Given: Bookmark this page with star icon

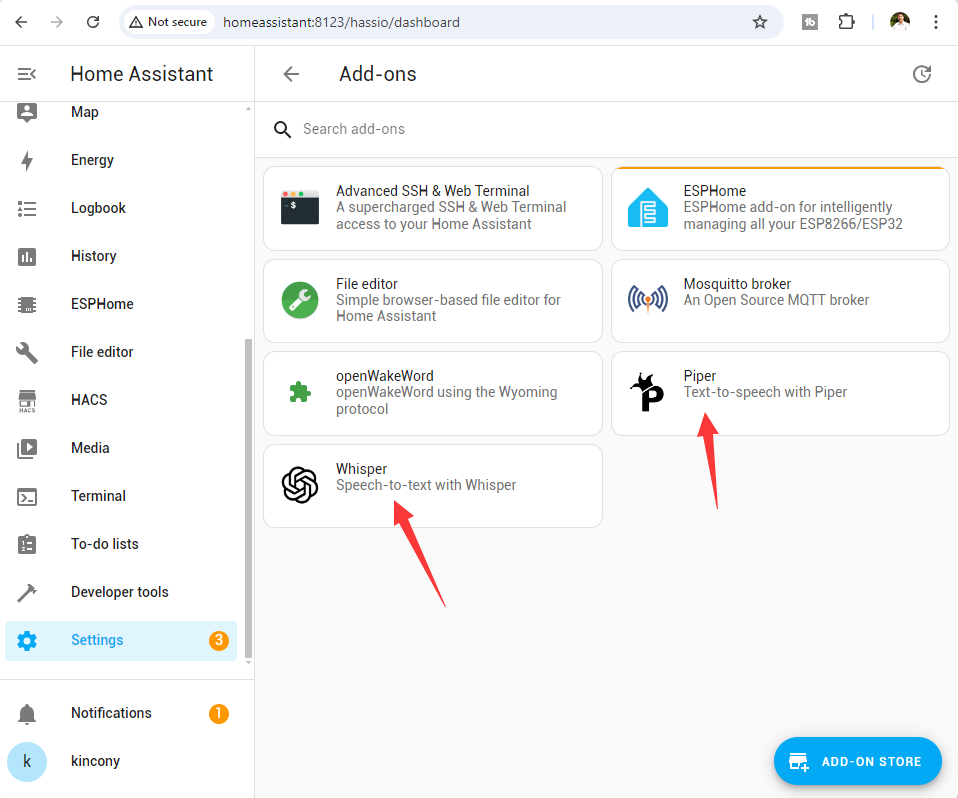Looking at the screenshot, I should click(760, 22).
